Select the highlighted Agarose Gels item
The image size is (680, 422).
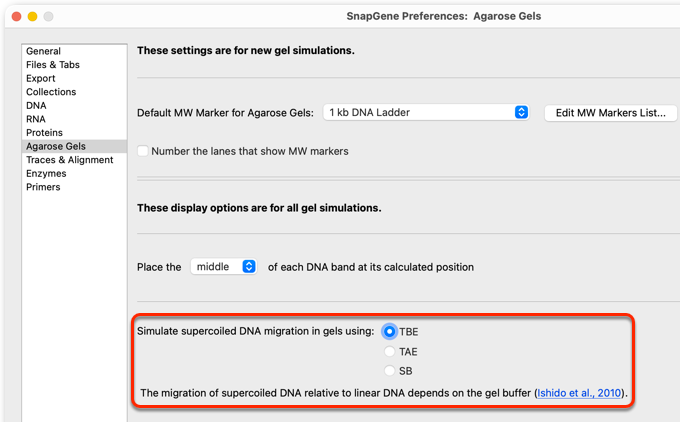(x=74, y=146)
